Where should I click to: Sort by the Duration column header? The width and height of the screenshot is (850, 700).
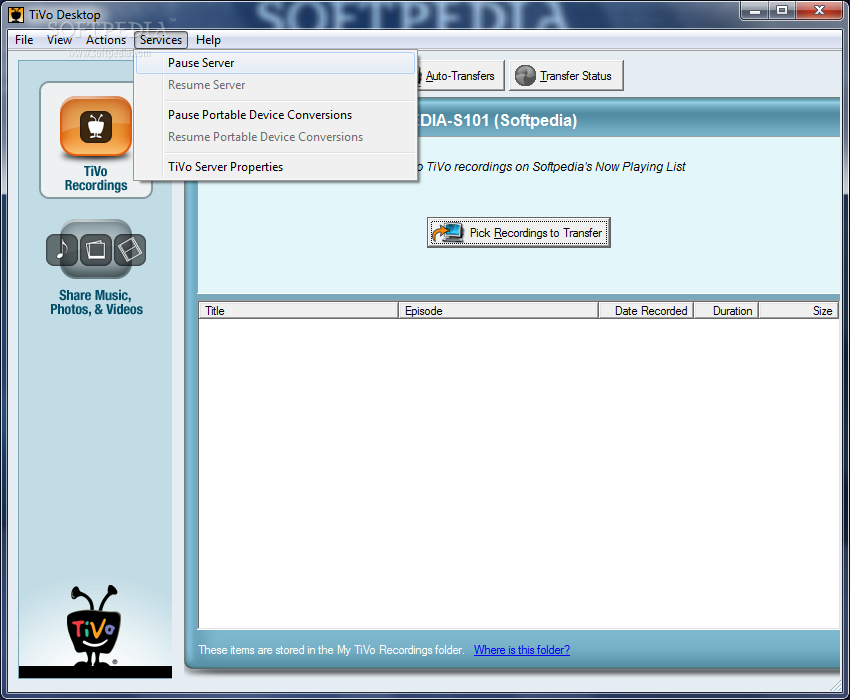pos(726,311)
